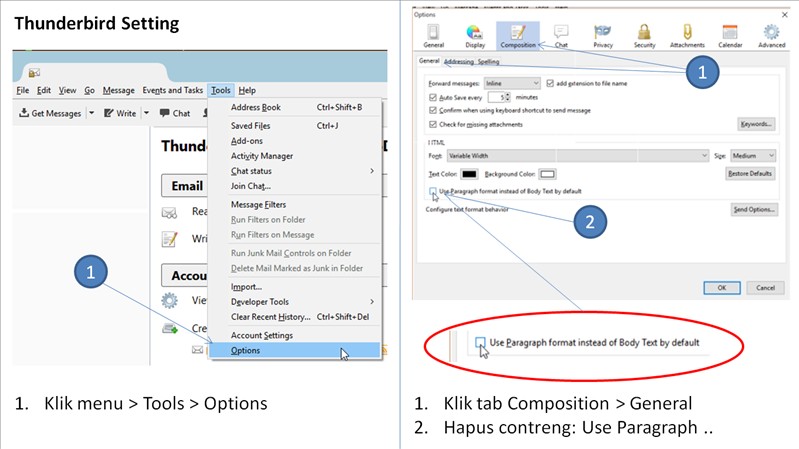Choose Activity Manager menu entry
This screenshot has width=799, height=449.
click(295, 156)
